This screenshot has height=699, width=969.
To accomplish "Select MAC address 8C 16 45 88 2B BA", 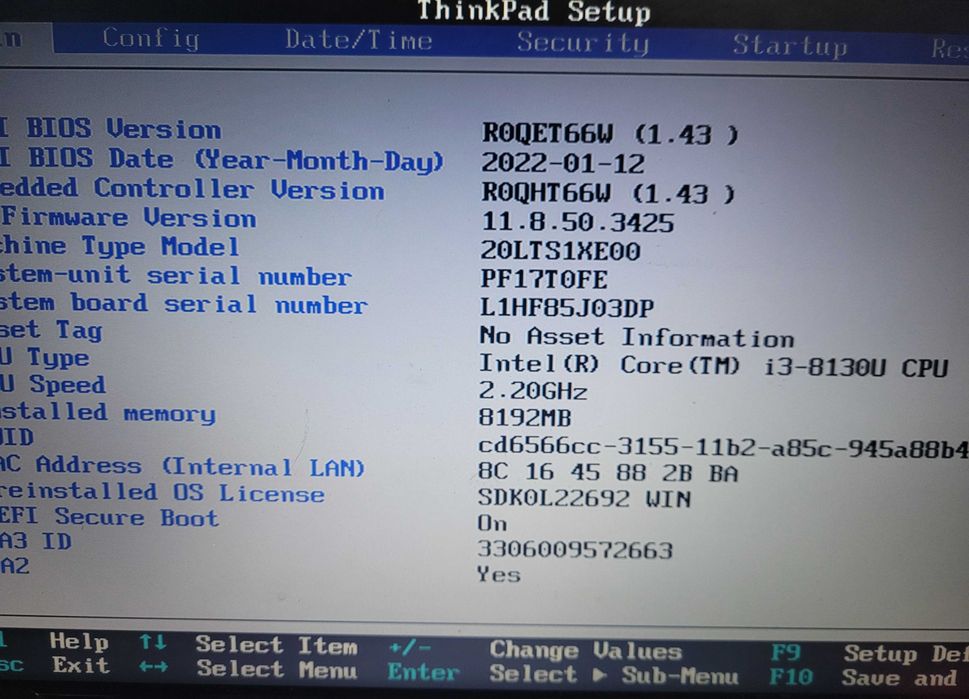I will coord(607,473).
